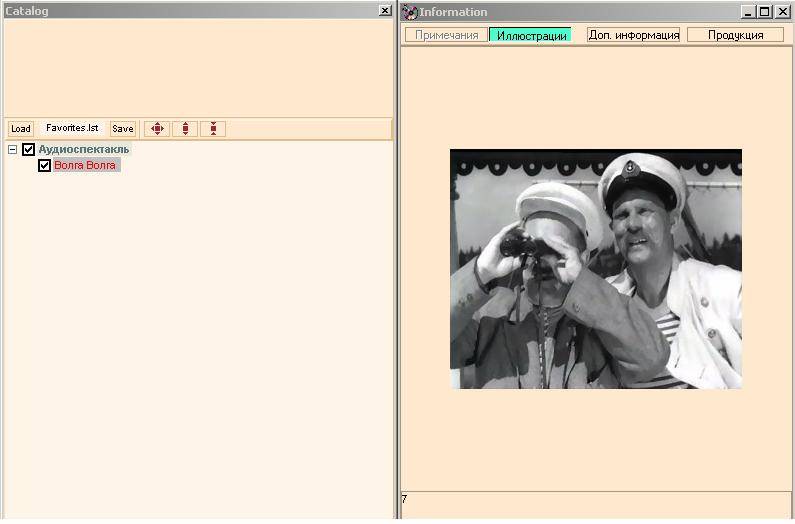The height and width of the screenshot is (524, 795).
Task: Toggle the Аудиоспектакль checkbox
Action: point(28,150)
